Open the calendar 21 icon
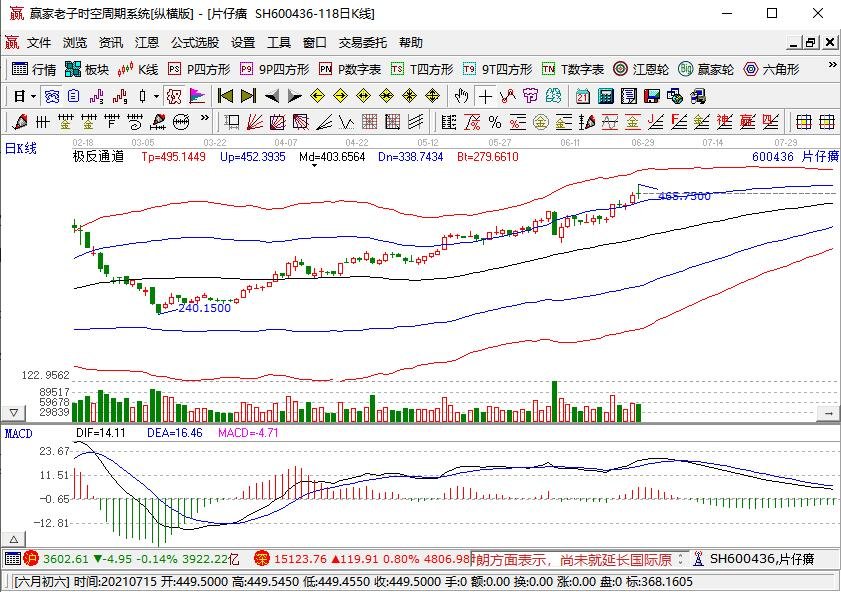The height and width of the screenshot is (592, 841). pyautogui.click(x=582, y=97)
